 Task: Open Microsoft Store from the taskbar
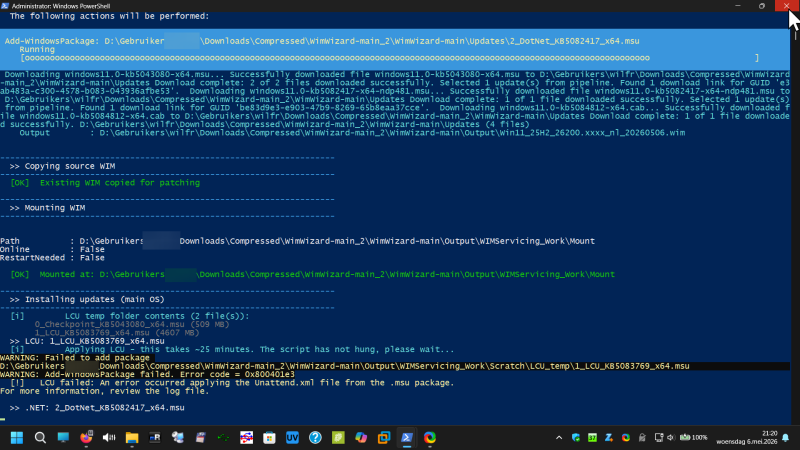pyautogui.click(x=269, y=438)
